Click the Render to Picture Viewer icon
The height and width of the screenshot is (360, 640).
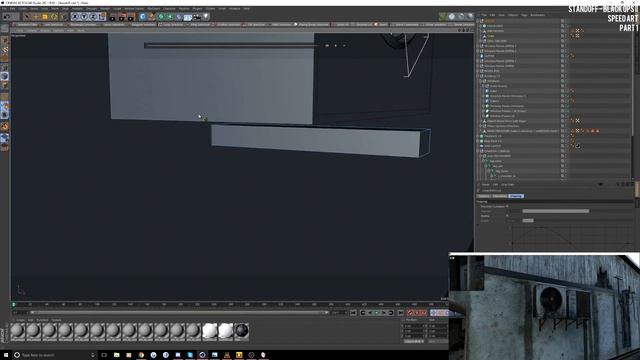[x=122, y=17]
